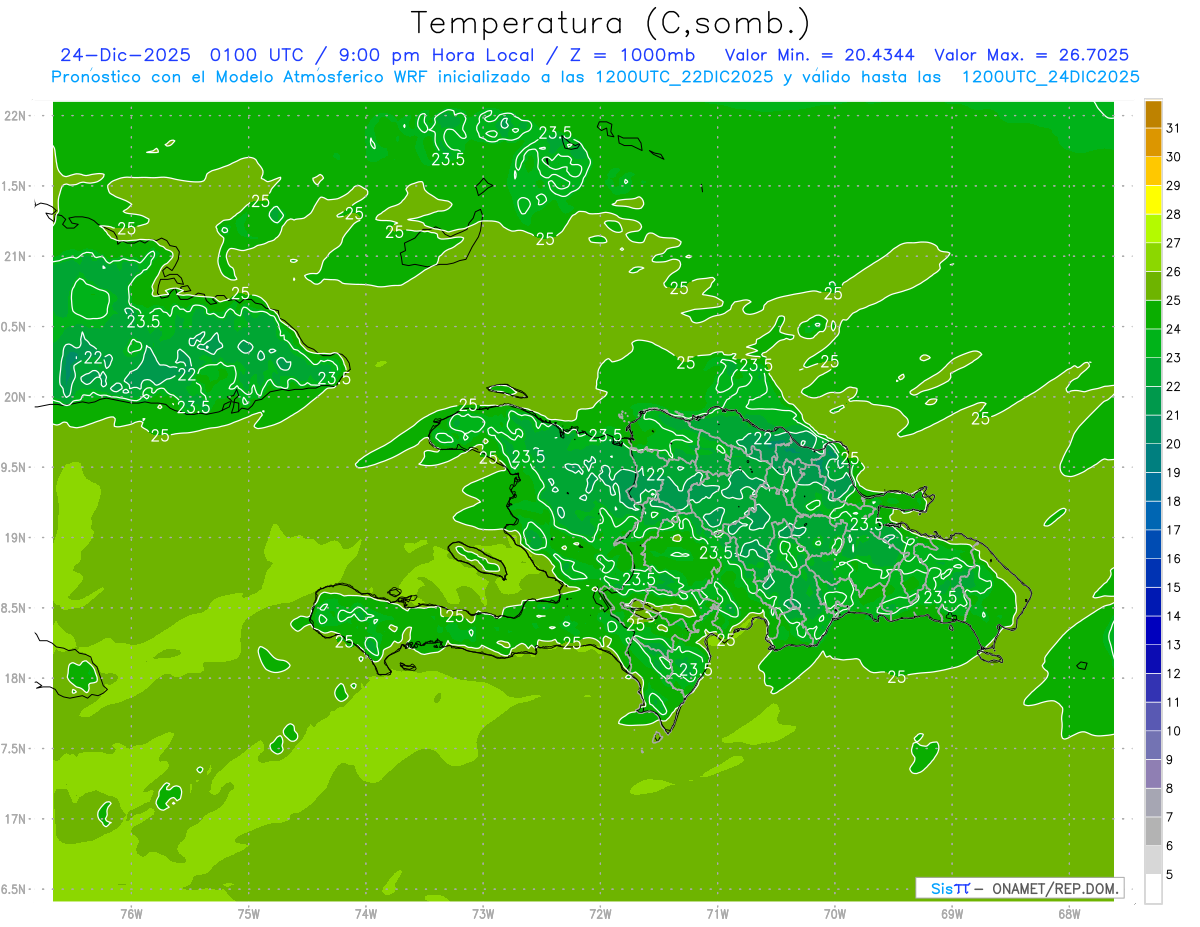Pick the purple swatch between 8 and 9

(1153, 774)
